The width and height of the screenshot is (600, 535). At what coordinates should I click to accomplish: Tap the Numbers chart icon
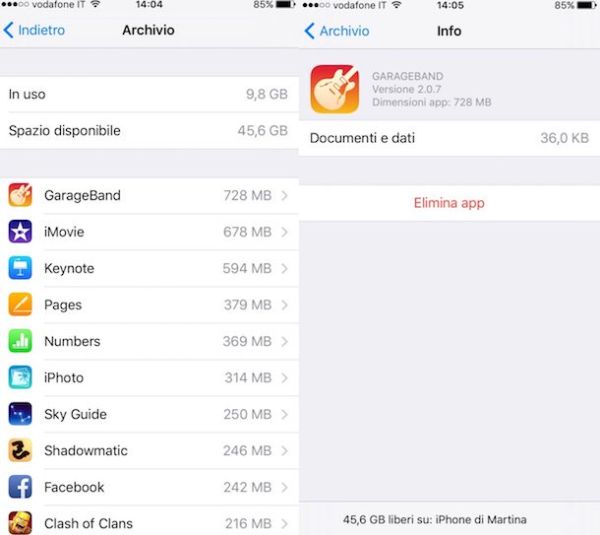(x=20, y=341)
